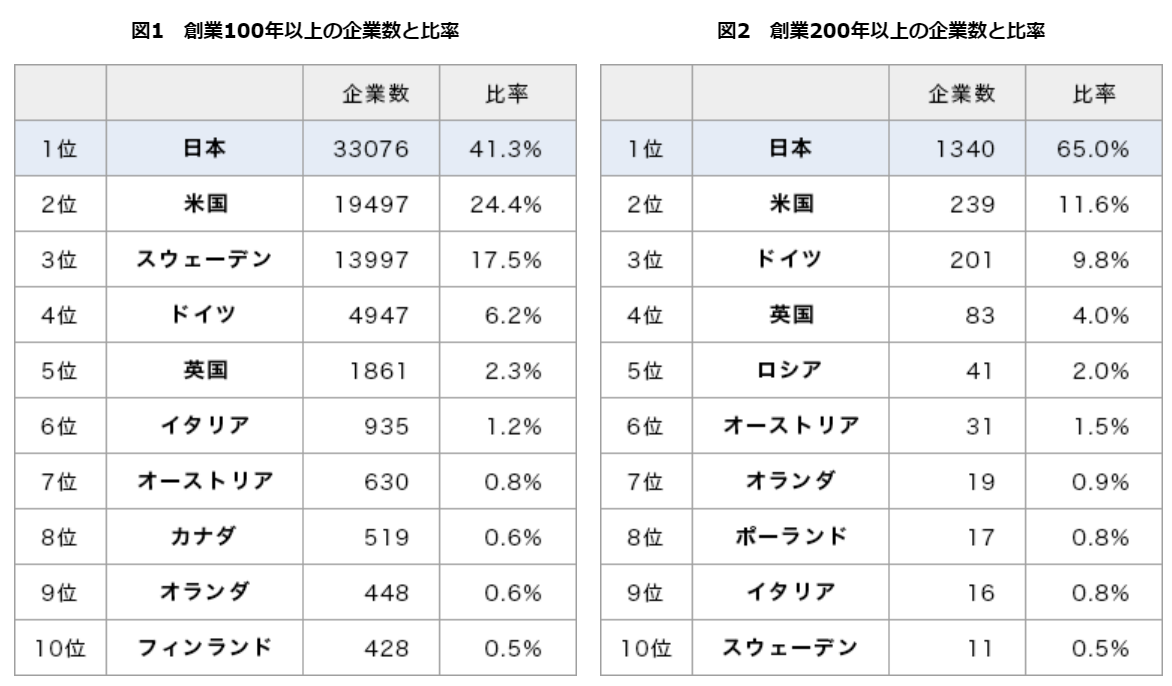Click ロシア country cell

(791, 372)
